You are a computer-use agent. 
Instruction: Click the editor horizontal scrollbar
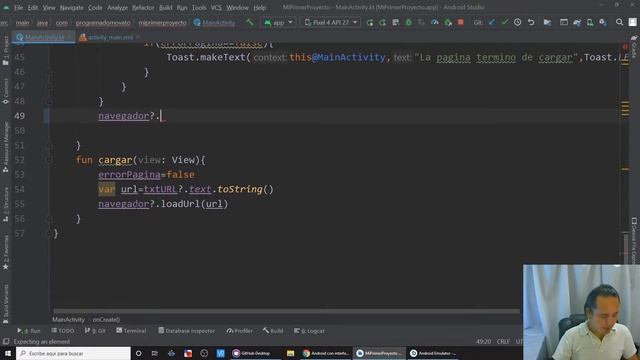pyautogui.click(x=286, y=311)
